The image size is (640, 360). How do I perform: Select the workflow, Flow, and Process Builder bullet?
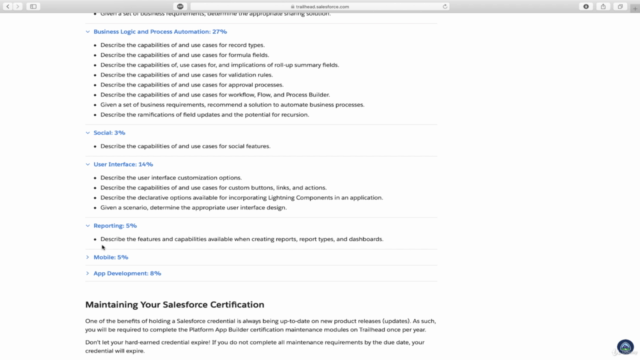pyautogui.click(x=215, y=95)
